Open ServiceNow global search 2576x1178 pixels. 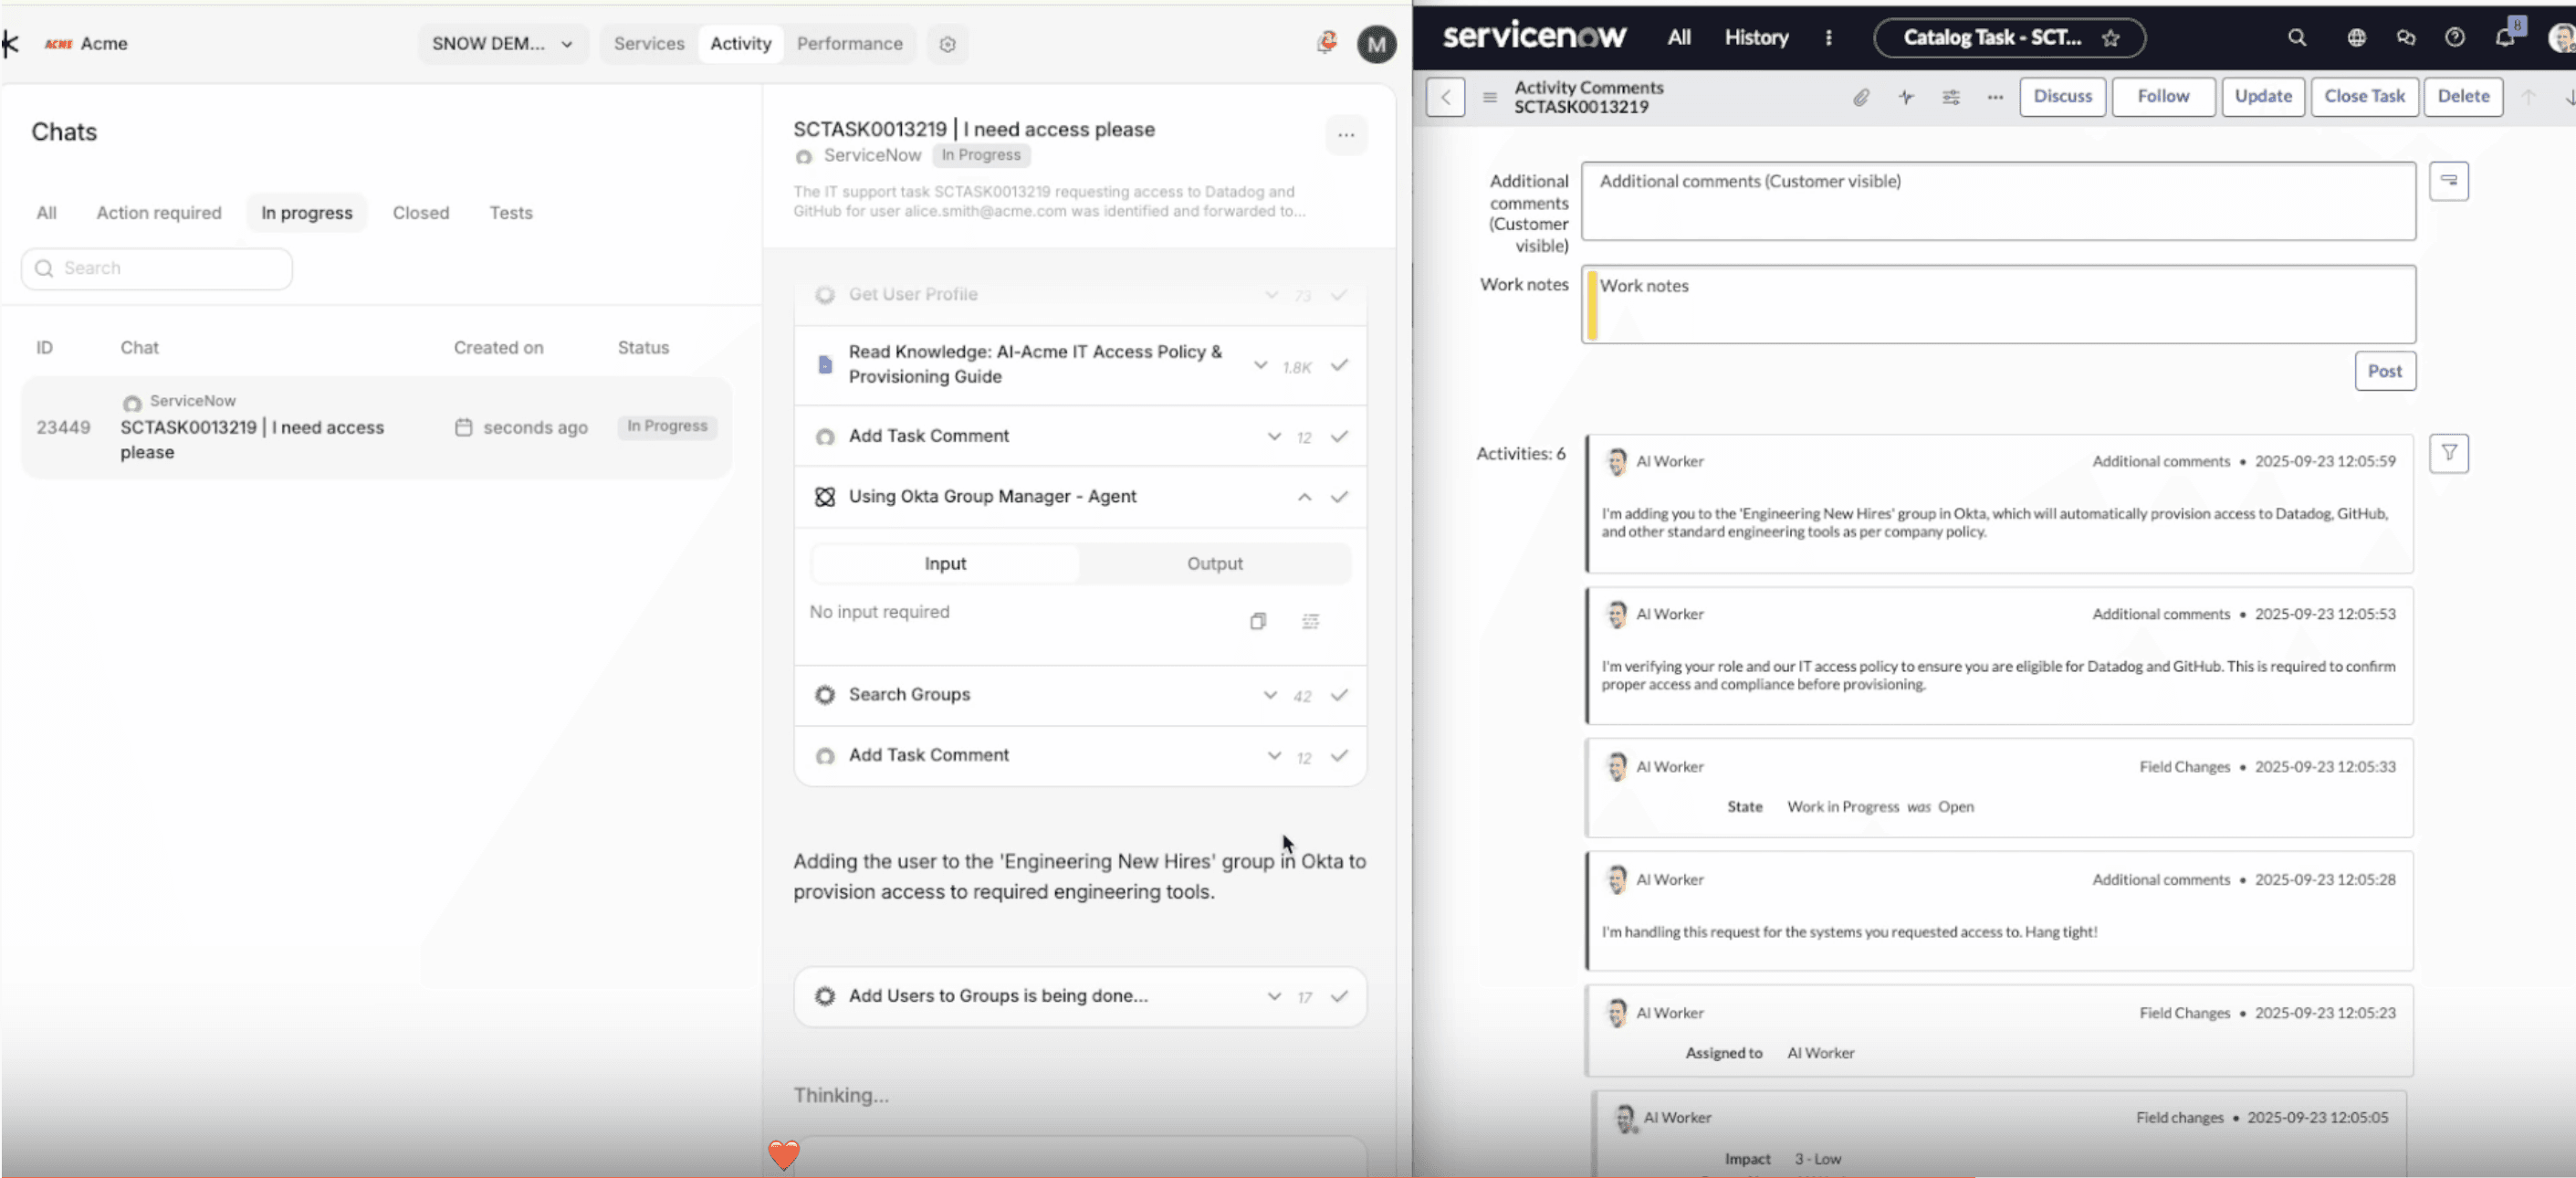tap(2297, 37)
